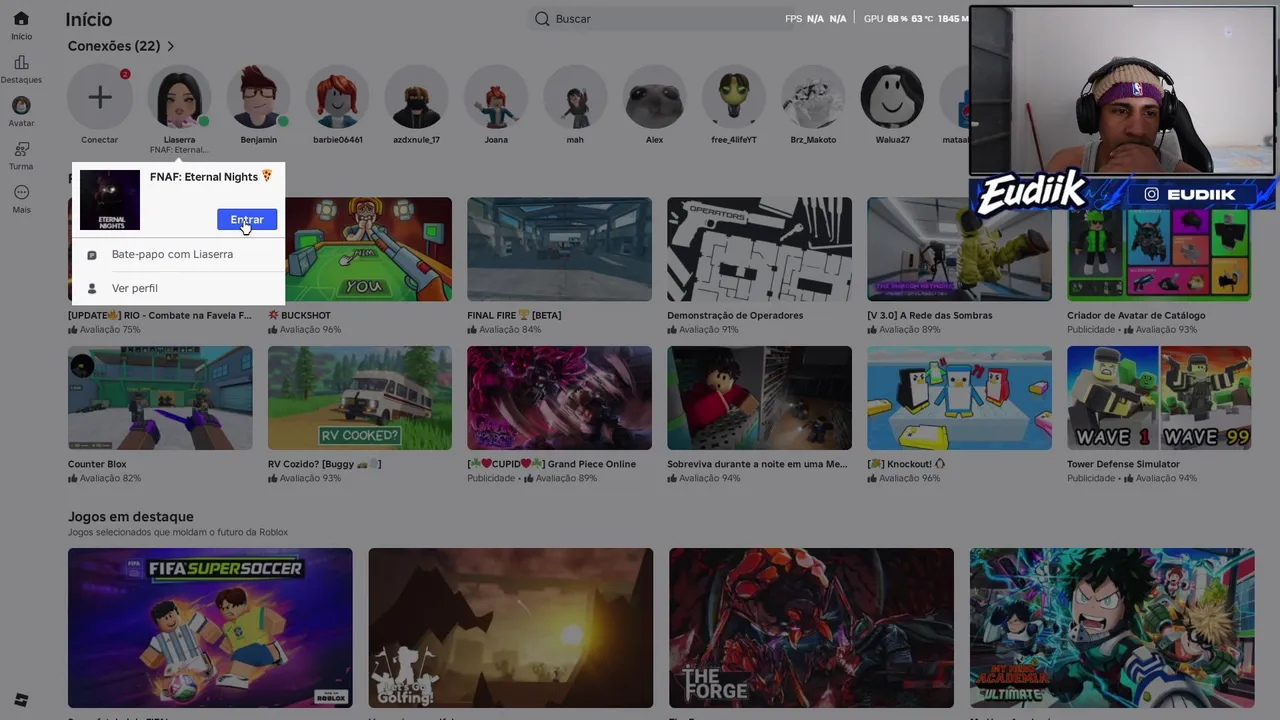Click the Conexões (22) heading
This screenshot has width=1280, height=720.
(x=114, y=46)
